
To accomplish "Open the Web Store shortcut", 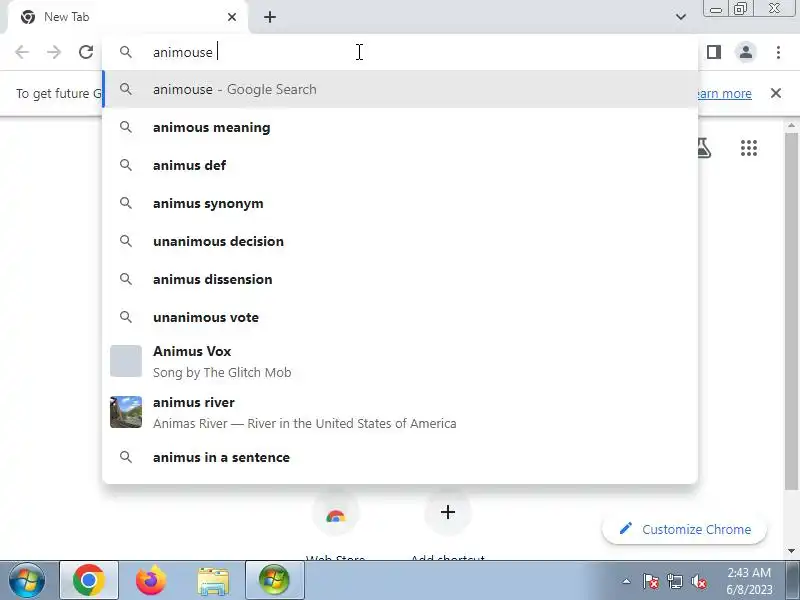I will click(x=335, y=516).
